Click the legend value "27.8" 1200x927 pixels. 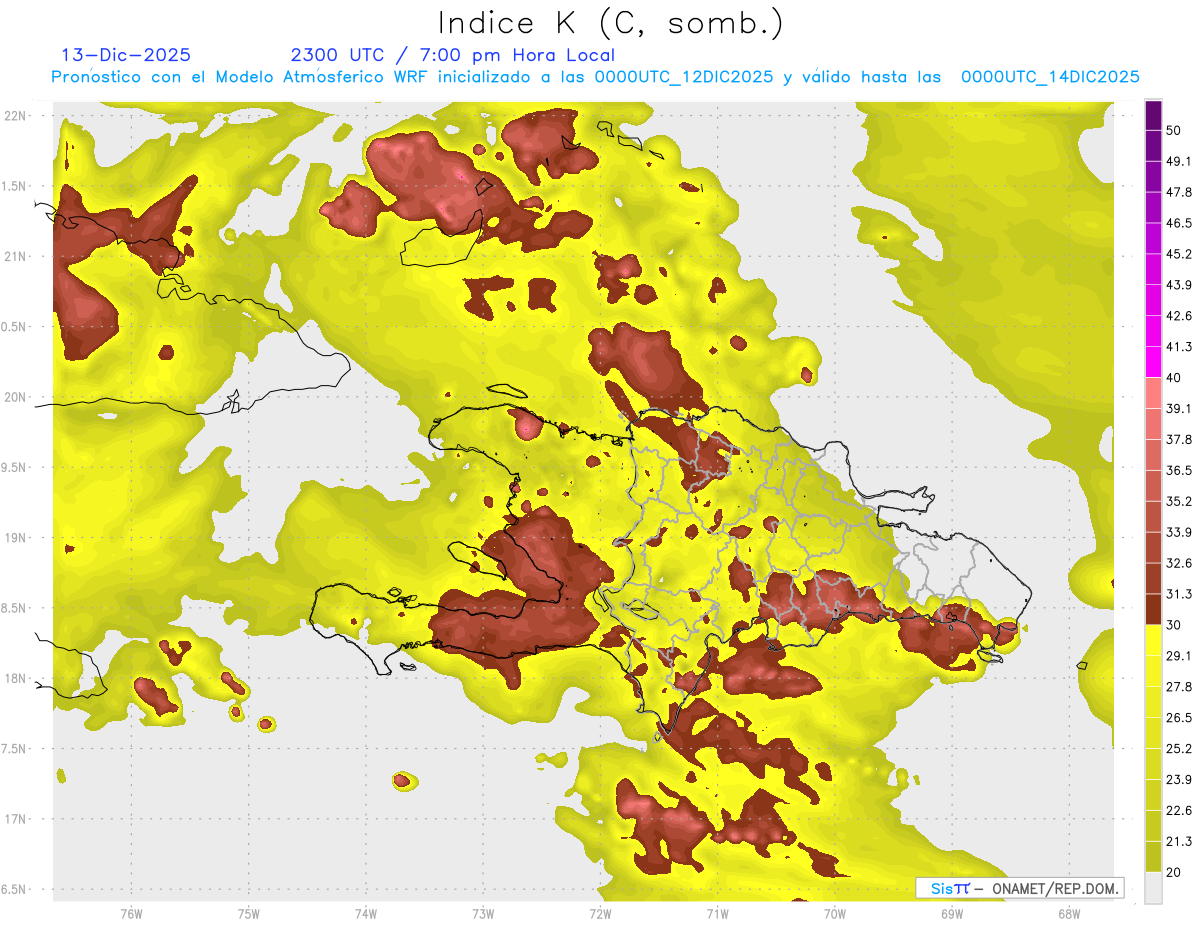tap(1179, 687)
